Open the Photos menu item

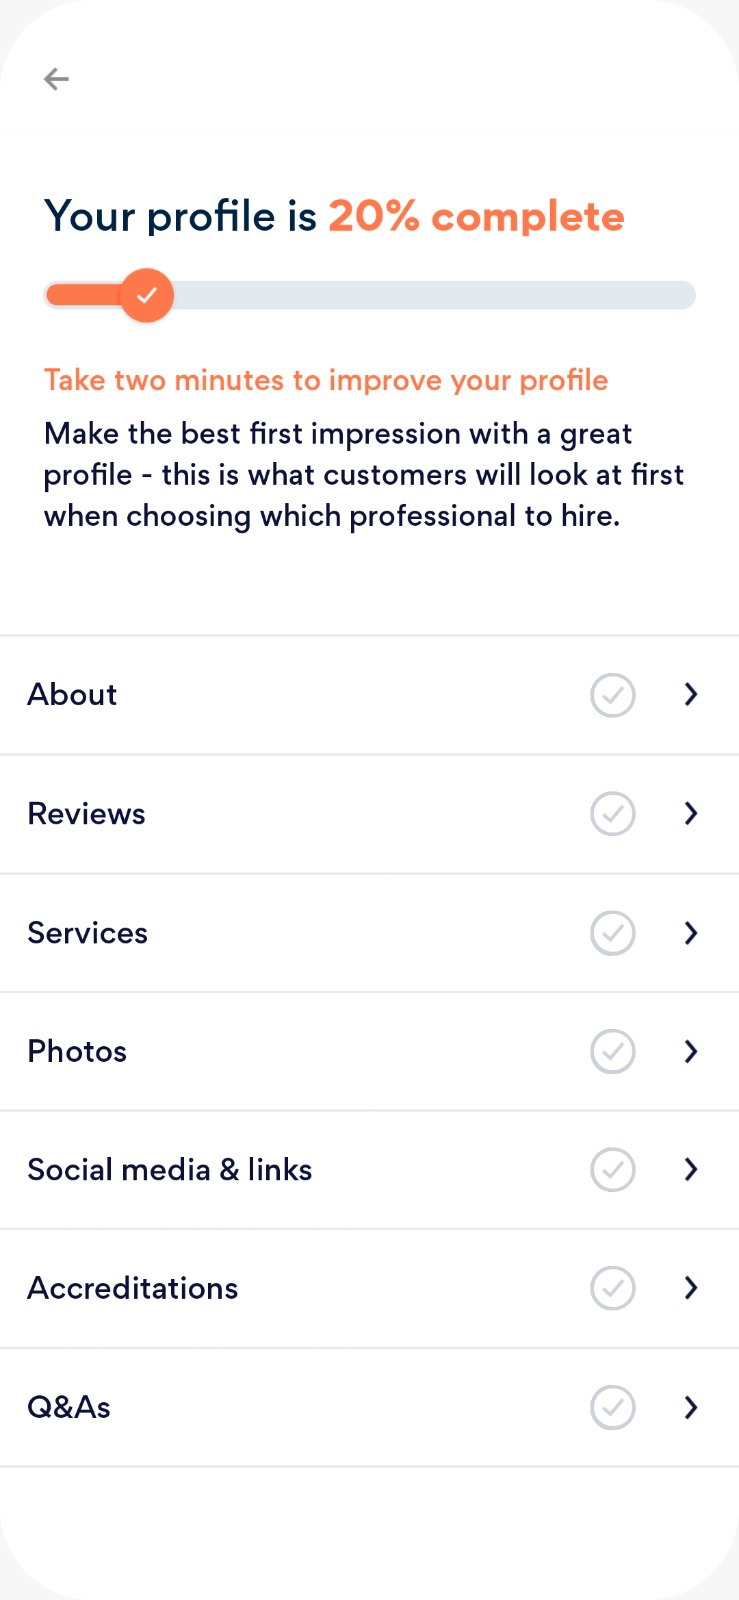coord(78,1051)
